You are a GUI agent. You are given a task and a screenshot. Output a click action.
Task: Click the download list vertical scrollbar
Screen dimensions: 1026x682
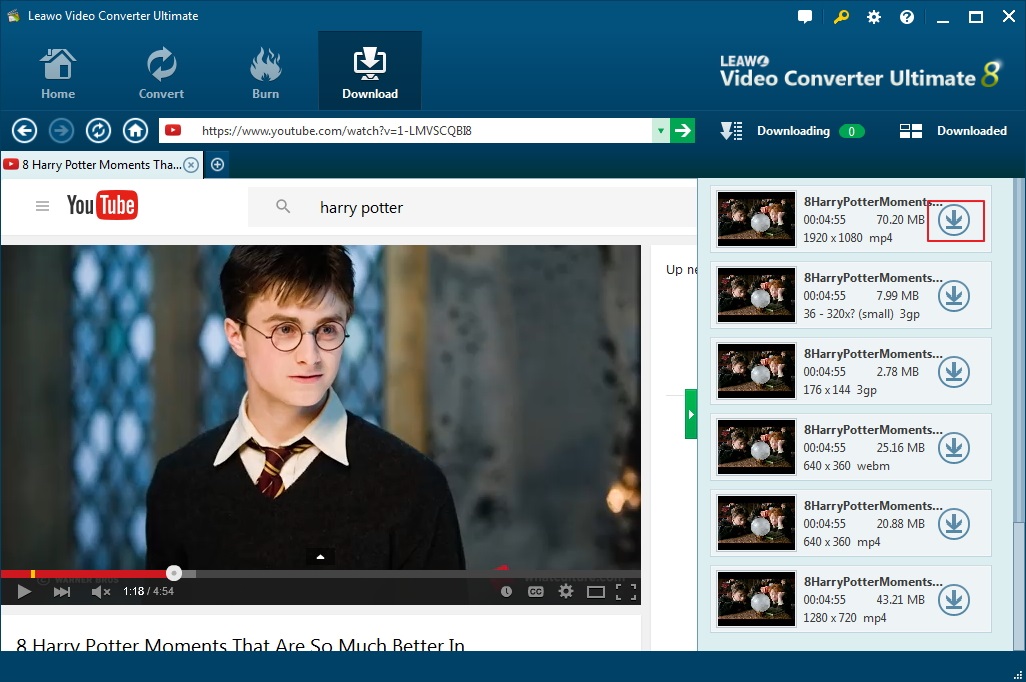tap(1018, 350)
